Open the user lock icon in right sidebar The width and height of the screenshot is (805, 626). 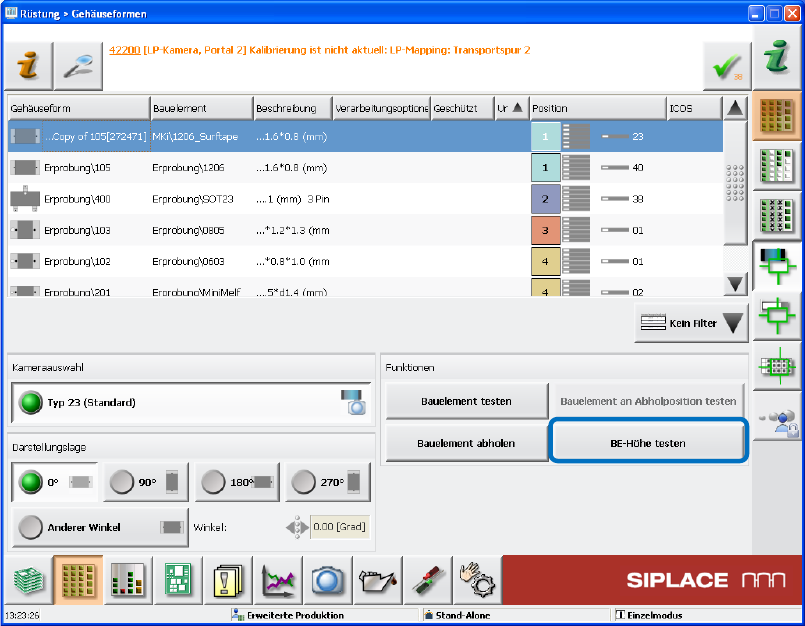(x=776, y=422)
